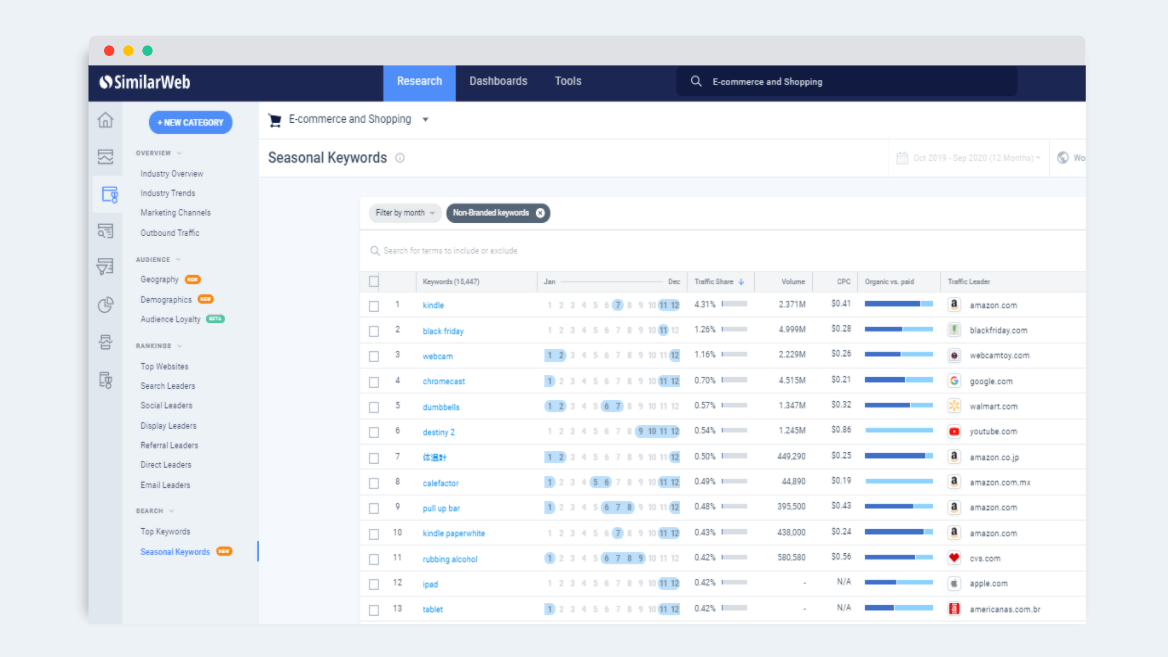Viewport: 1168px width, 657px height.
Task: Check the webcam row checkbox
Action: tap(374, 357)
